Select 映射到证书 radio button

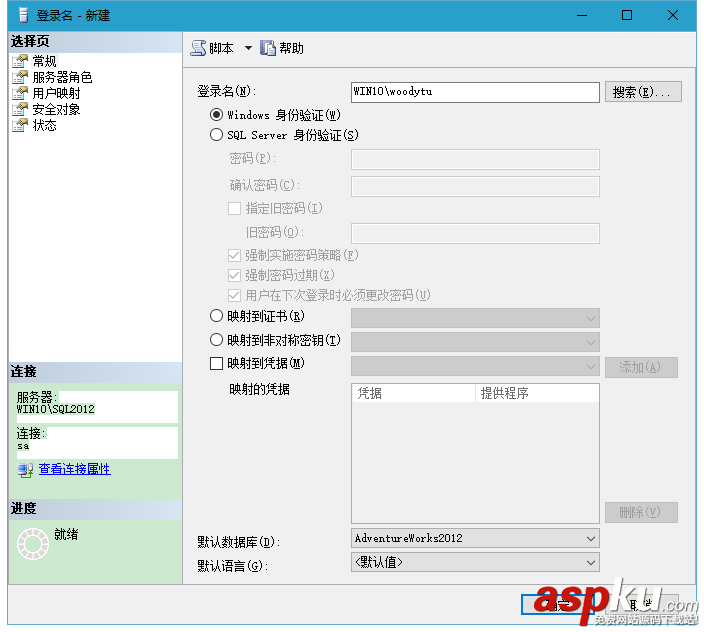point(216,316)
